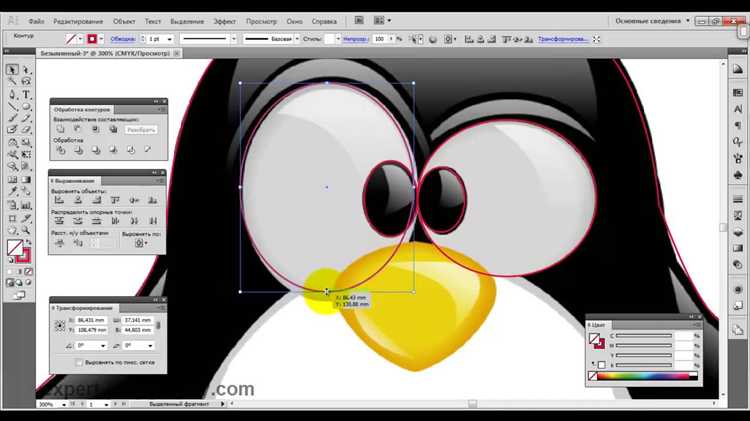This screenshot has width=750, height=421.
Task: Select the Selection arrow tool
Action: pos(12,70)
